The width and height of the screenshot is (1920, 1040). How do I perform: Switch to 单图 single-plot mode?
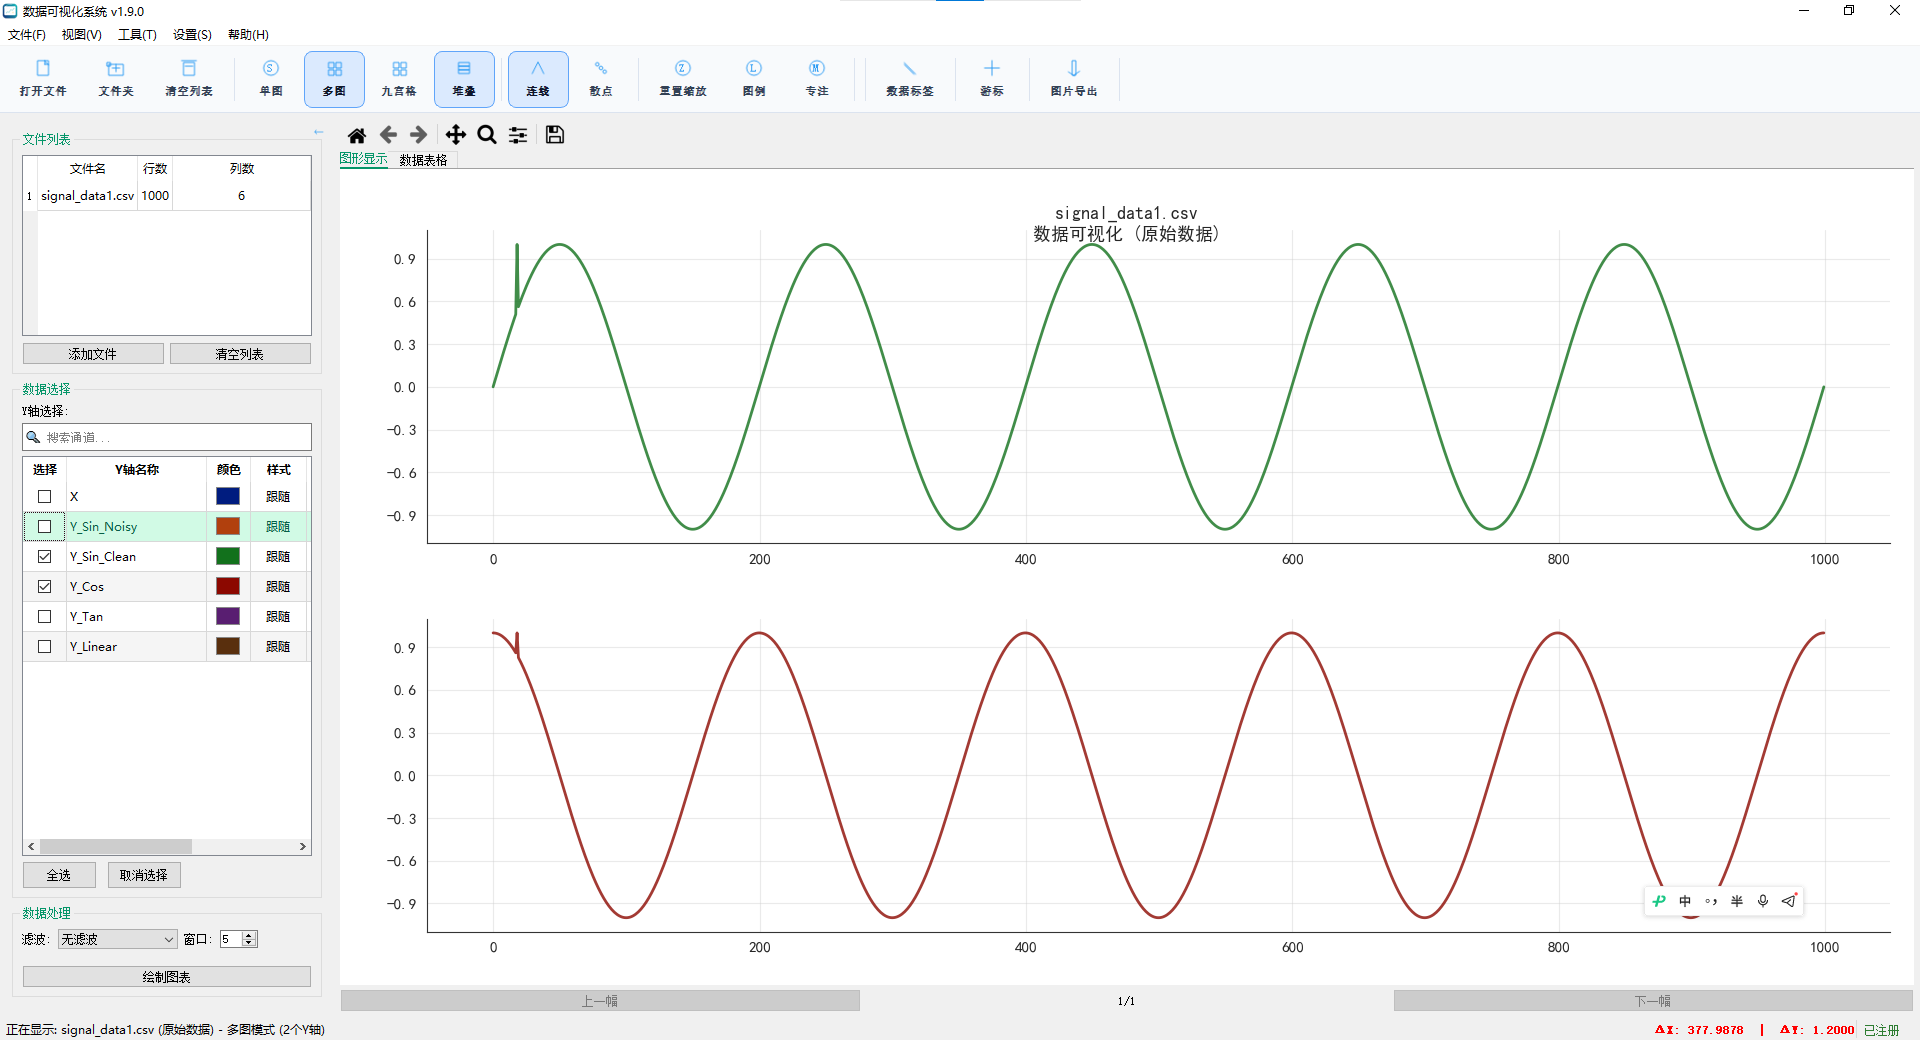pyautogui.click(x=271, y=78)
